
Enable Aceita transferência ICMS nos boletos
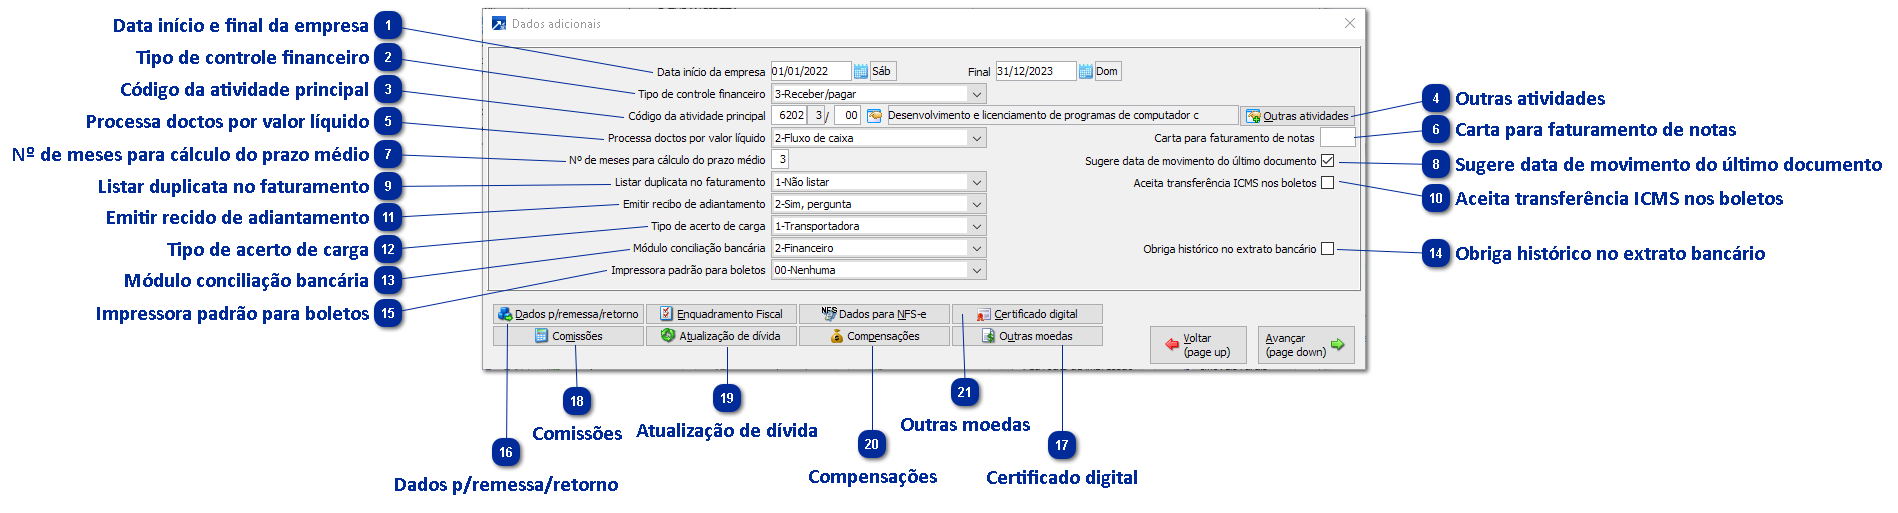(1327, 183)
